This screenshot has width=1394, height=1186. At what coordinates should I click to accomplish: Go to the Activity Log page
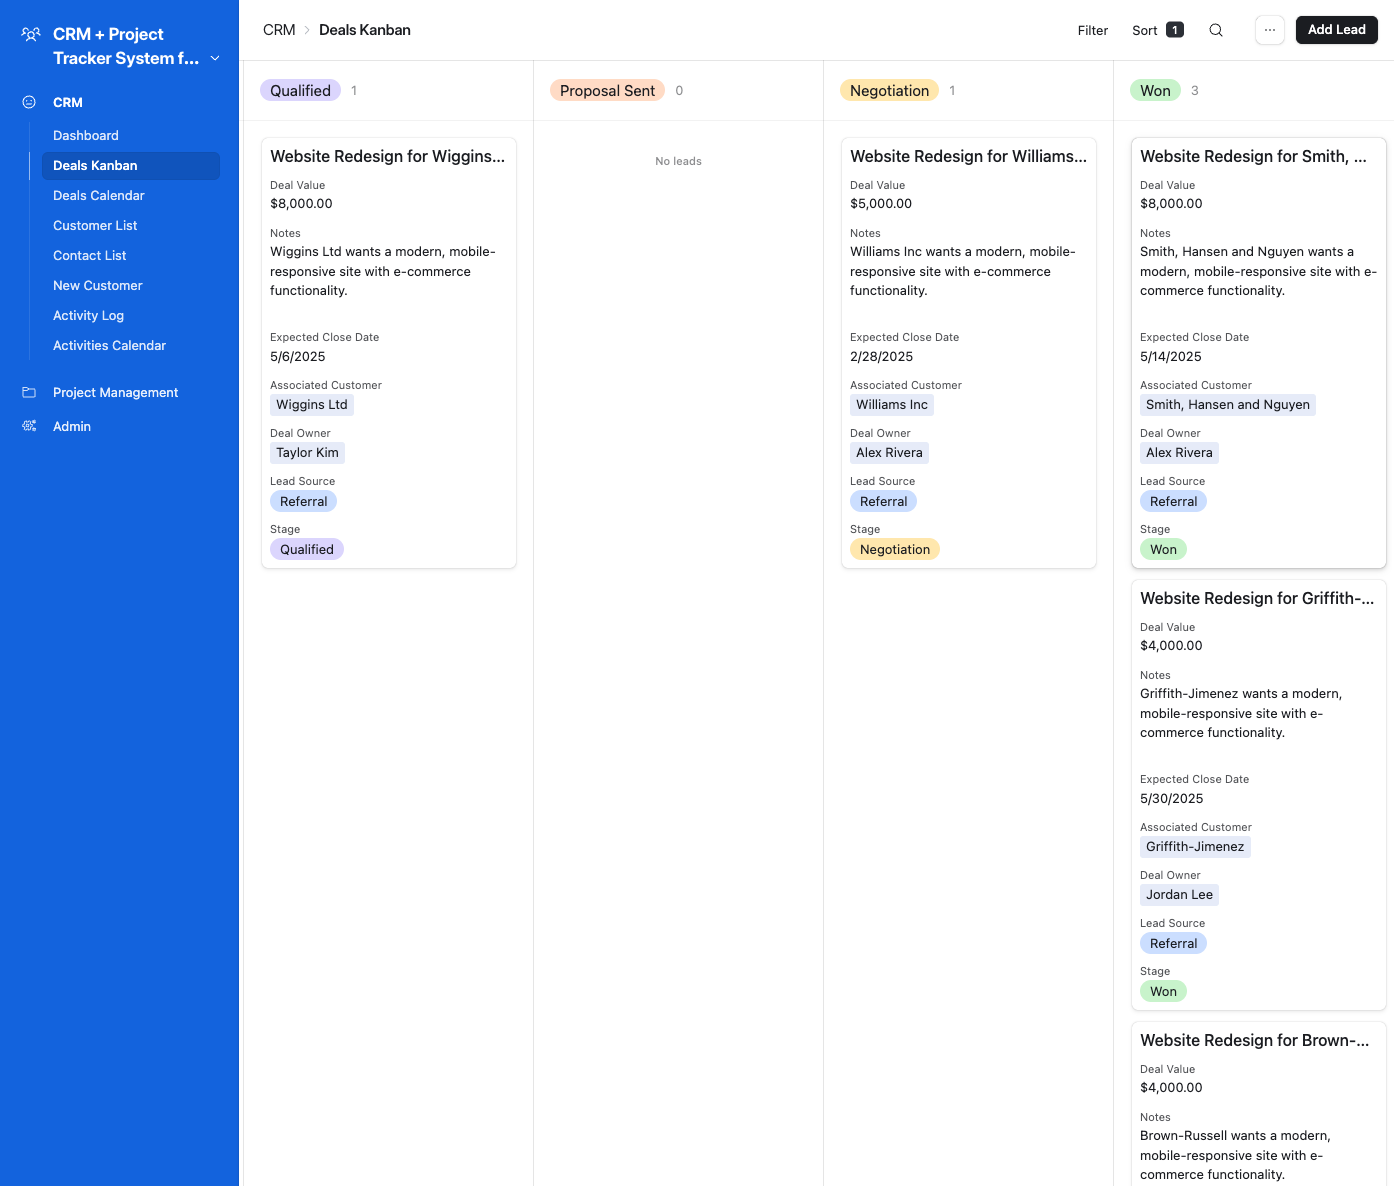(88, 315)
